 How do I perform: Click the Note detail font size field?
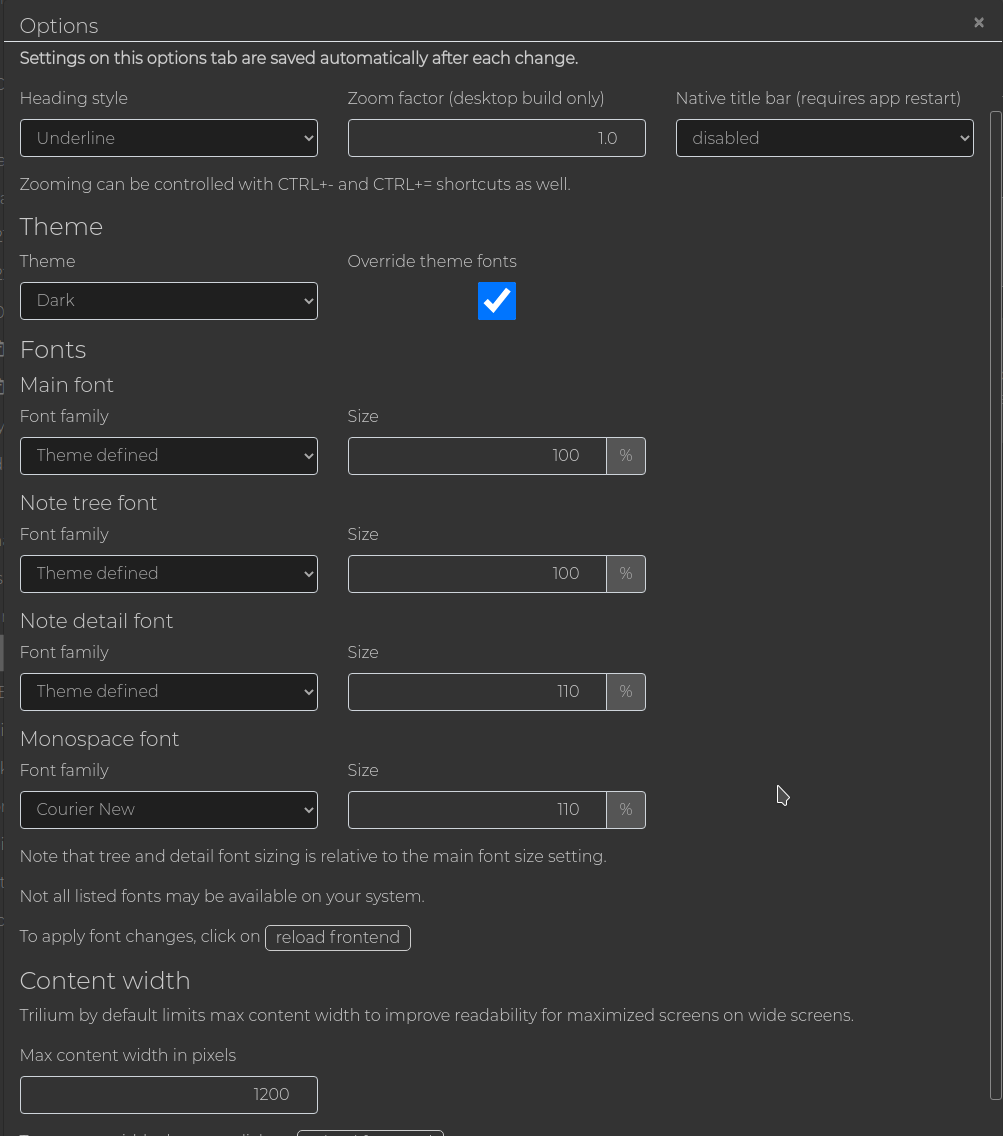click(x=478, y=692)
